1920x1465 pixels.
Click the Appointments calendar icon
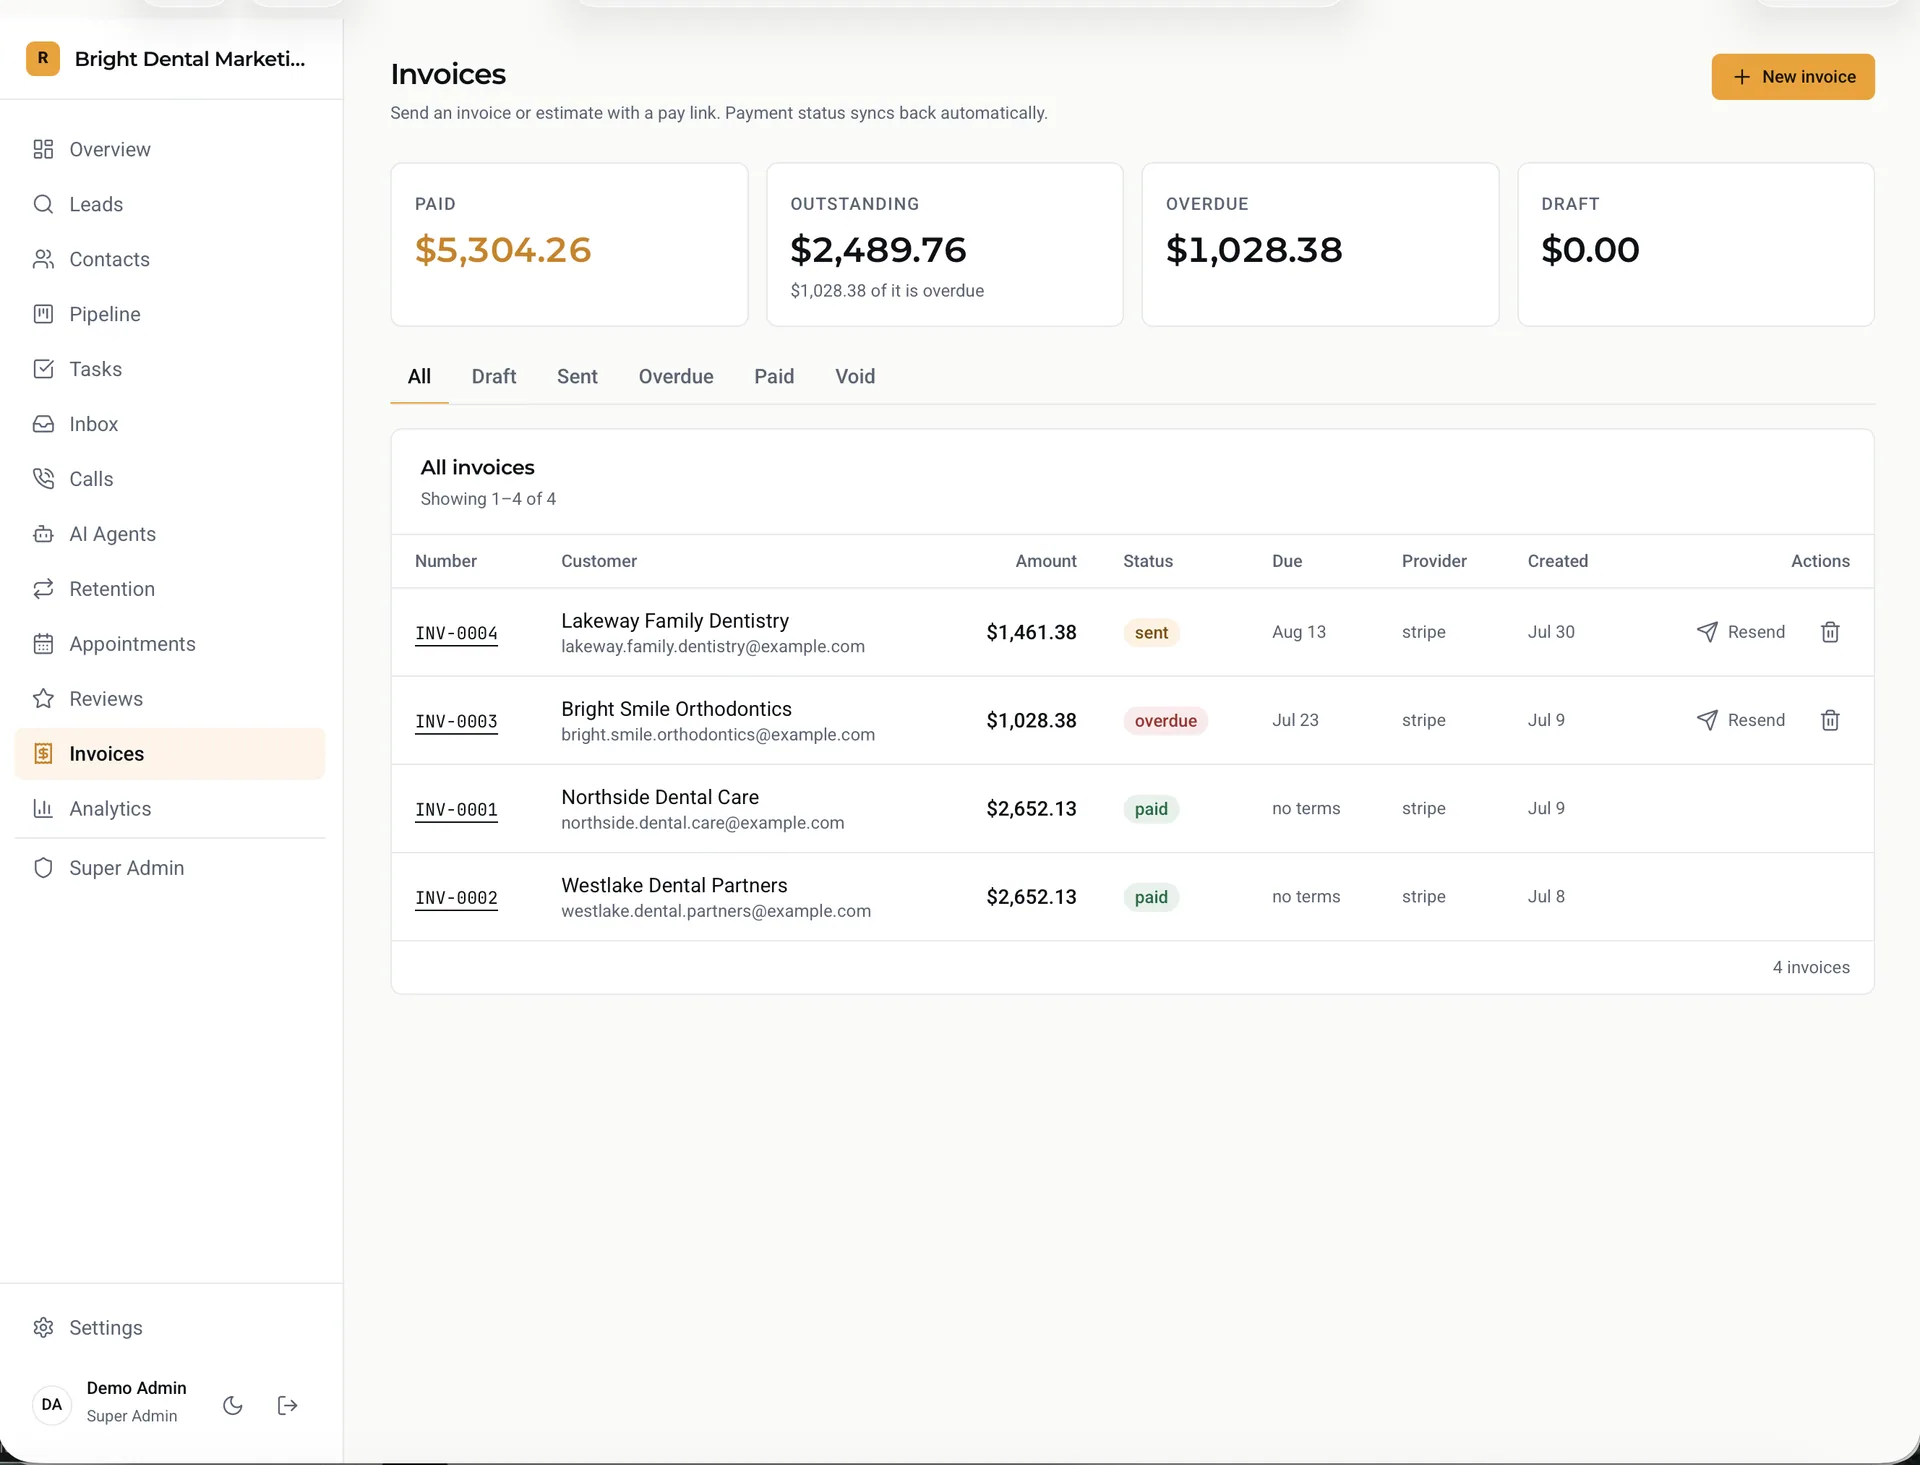tap(43, 644)
